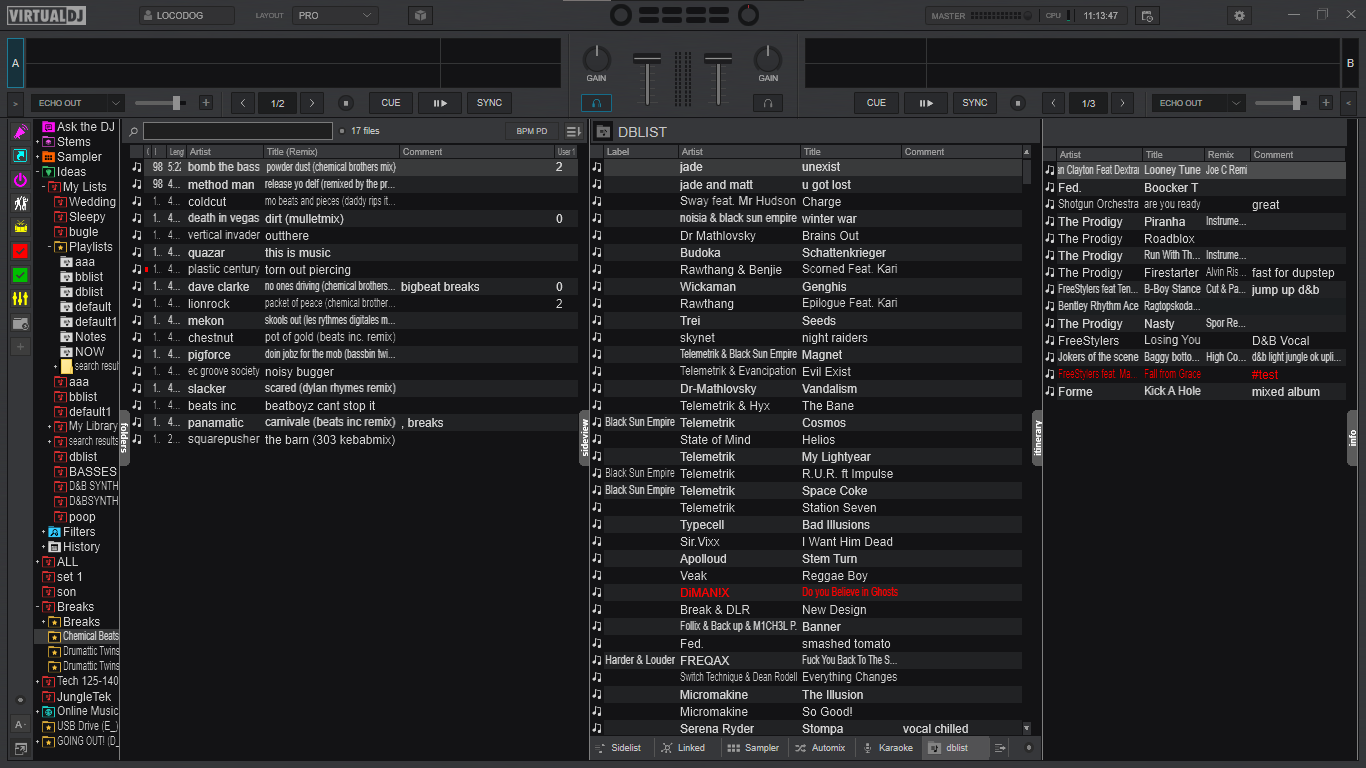The height and width of the screenshot is (768, 1366).
Task: Click the search magnifier icon
Action: 134,131
